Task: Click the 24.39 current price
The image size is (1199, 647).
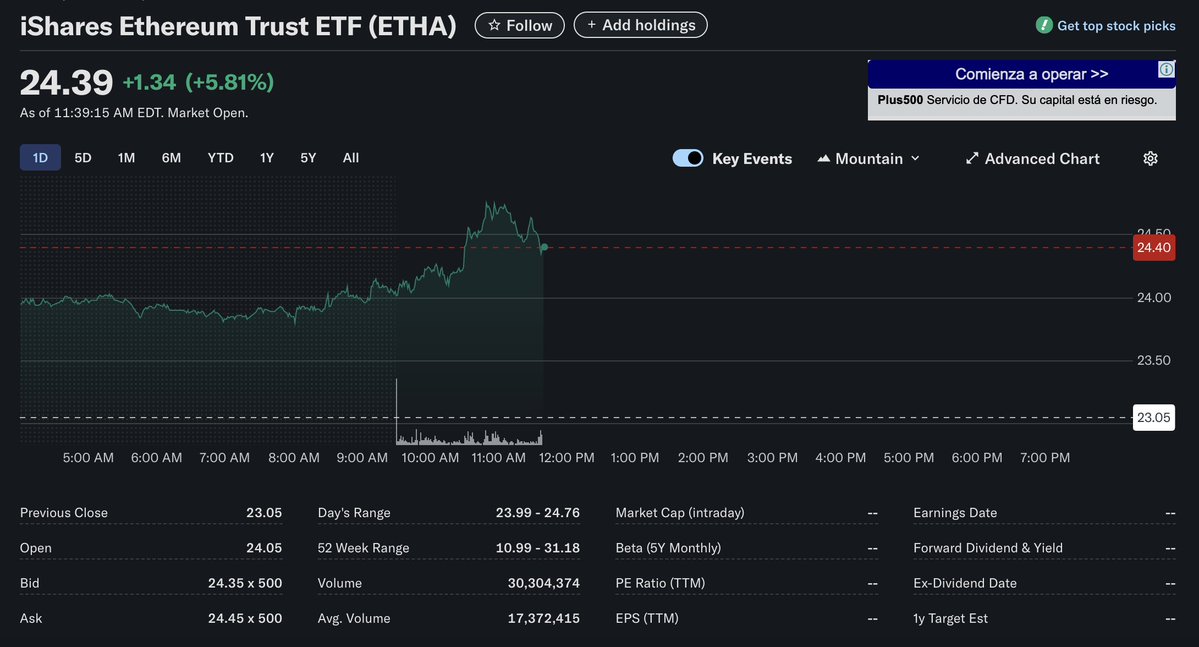Action: 67,83
